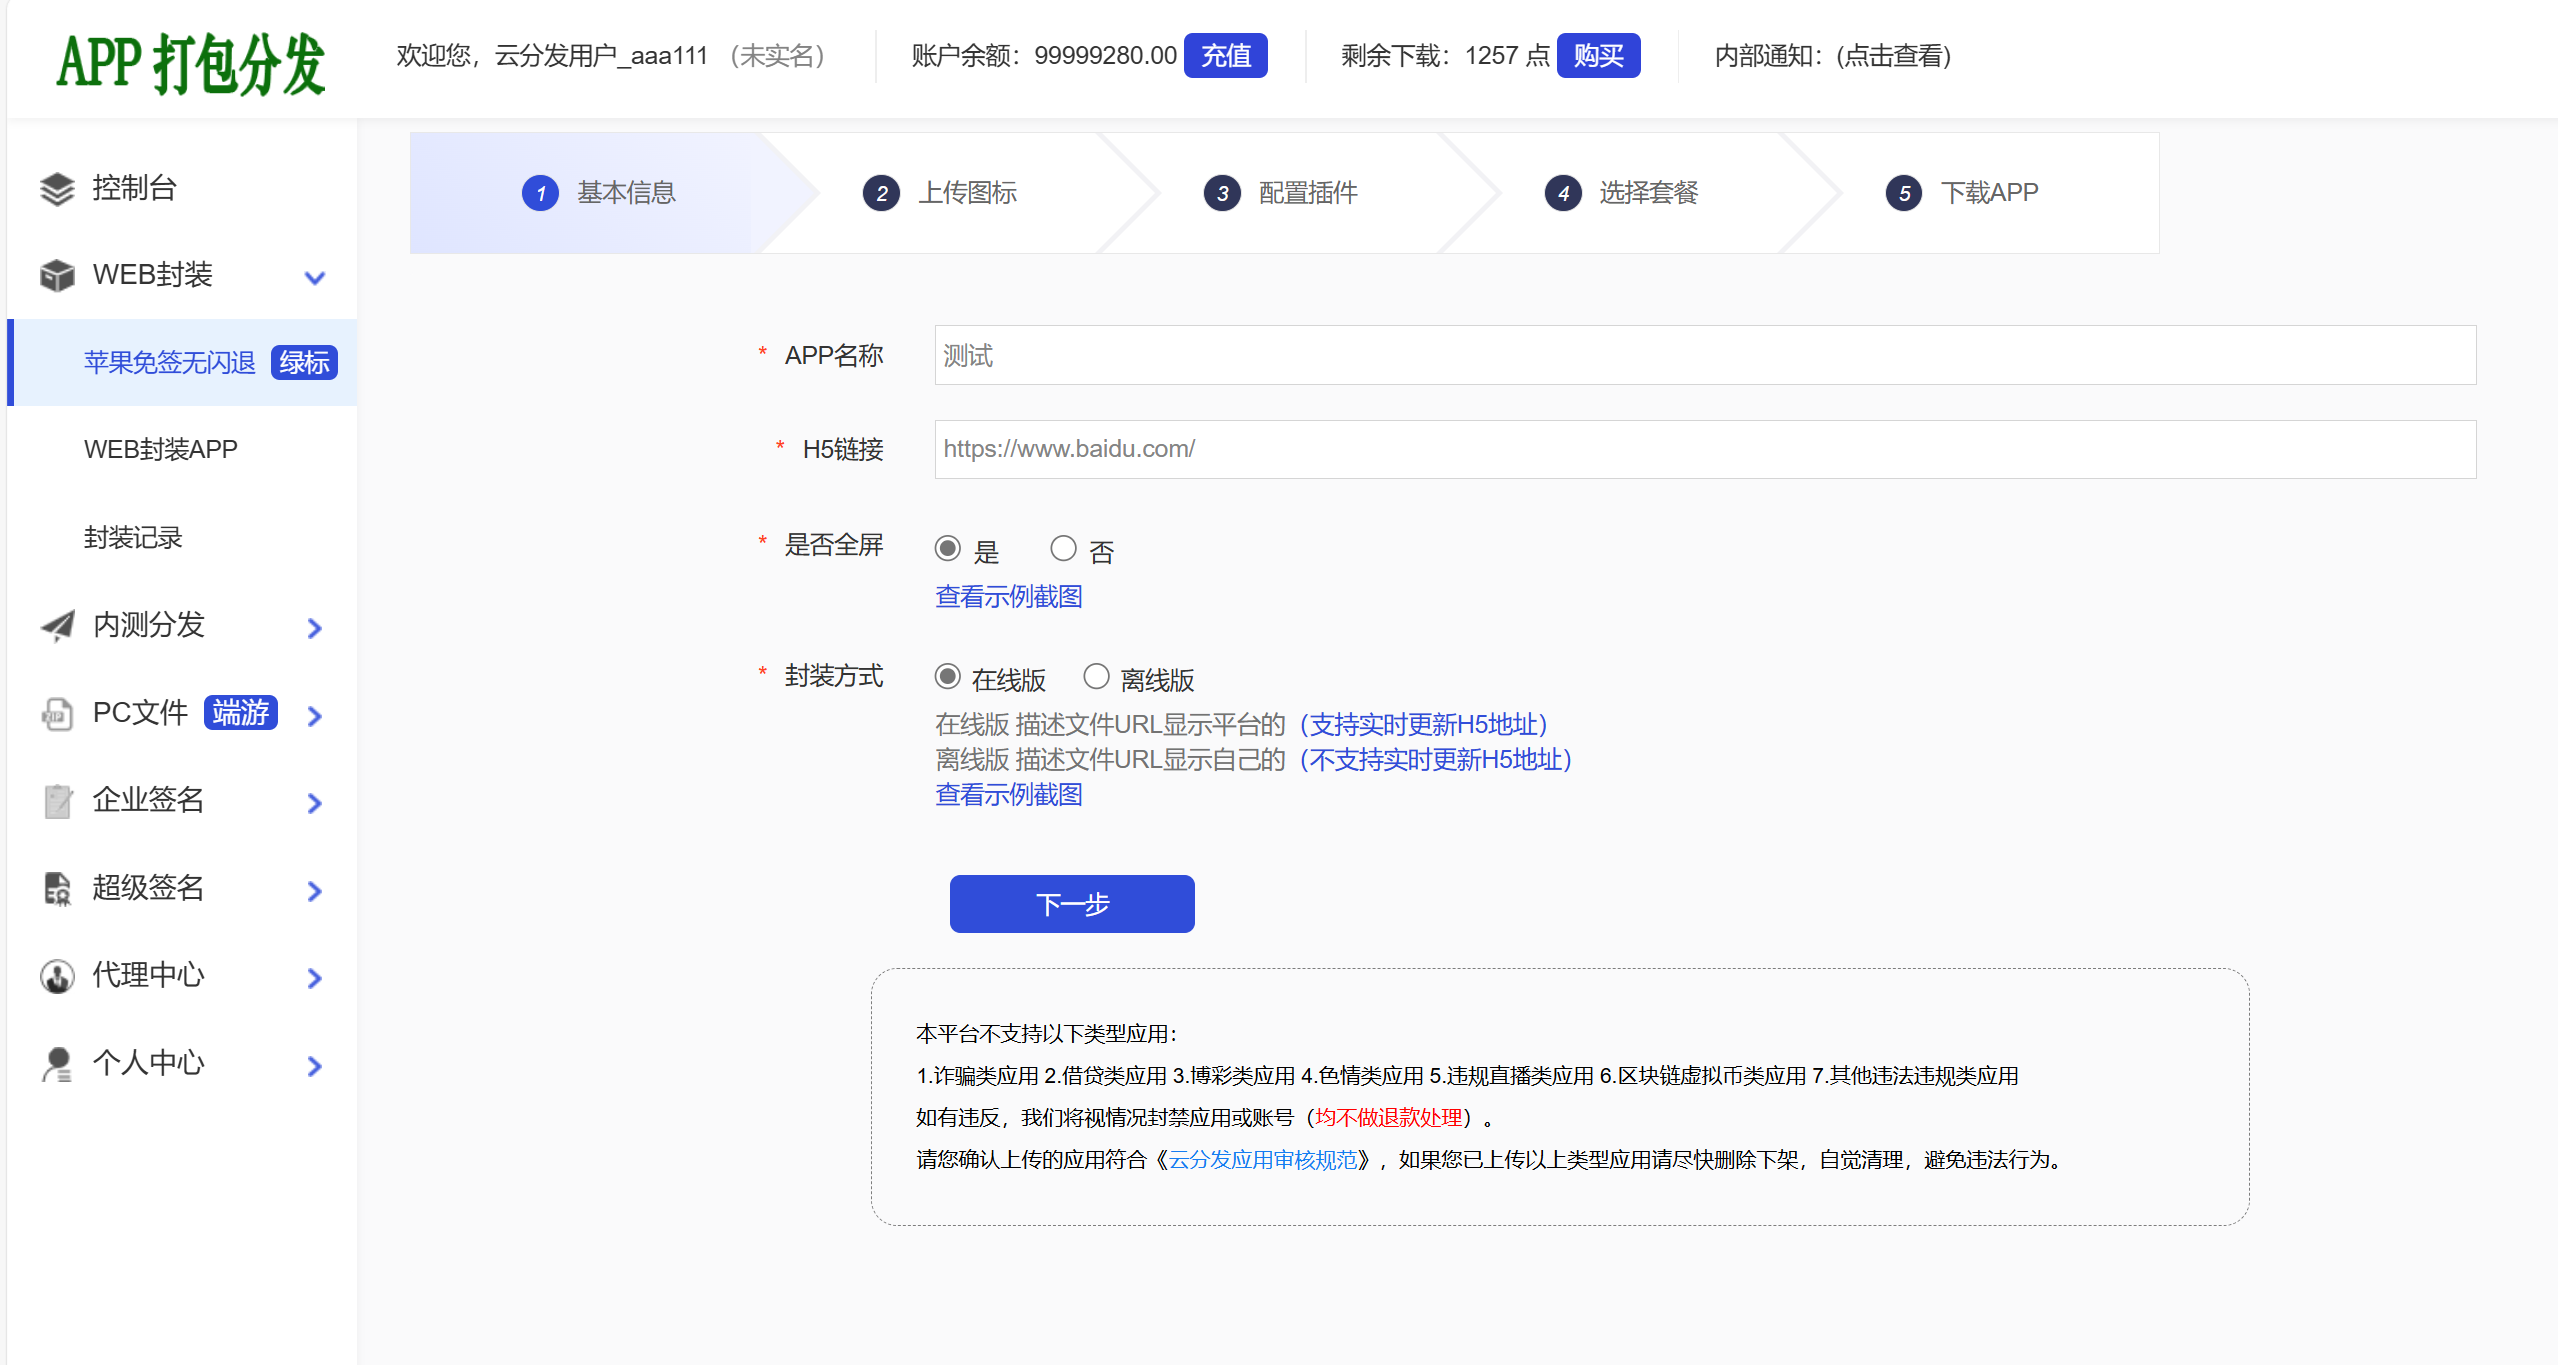Click the APP名称 input field
Image resolution: width=2558 pixels, height=1365 pixels.
click(x=1704, y=355)
